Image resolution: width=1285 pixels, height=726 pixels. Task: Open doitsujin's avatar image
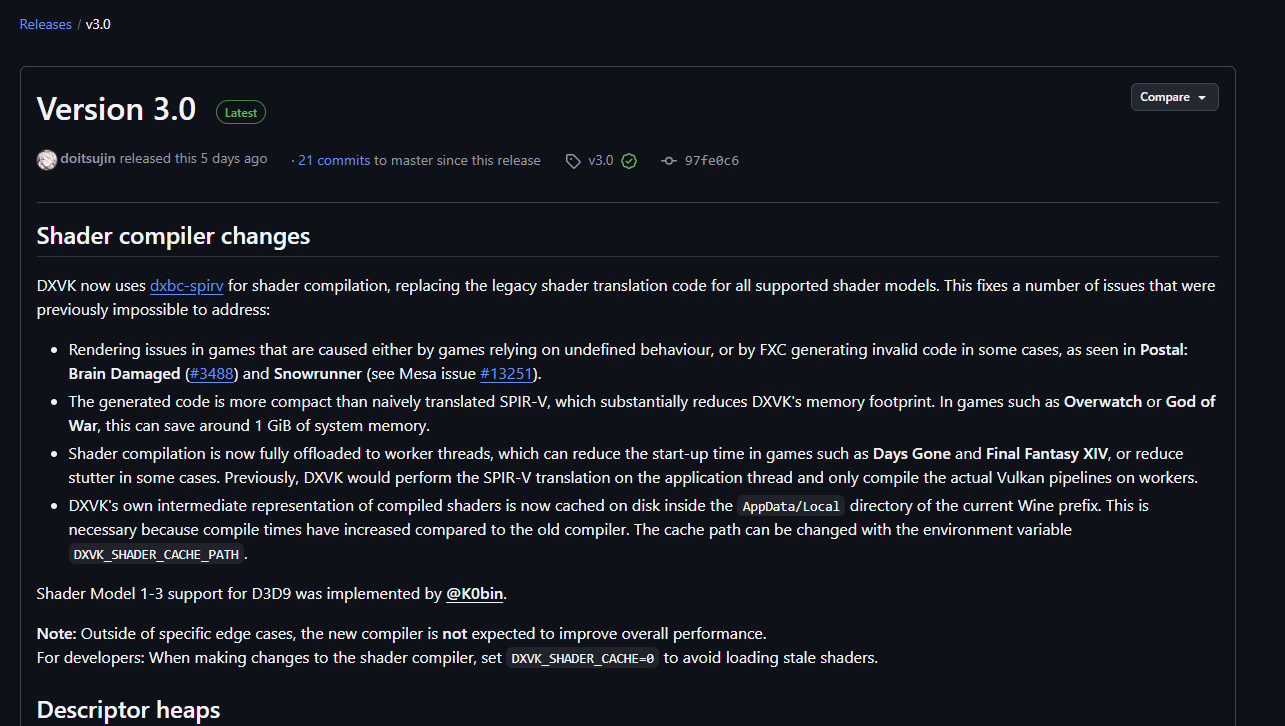click(x=47, y=160)
